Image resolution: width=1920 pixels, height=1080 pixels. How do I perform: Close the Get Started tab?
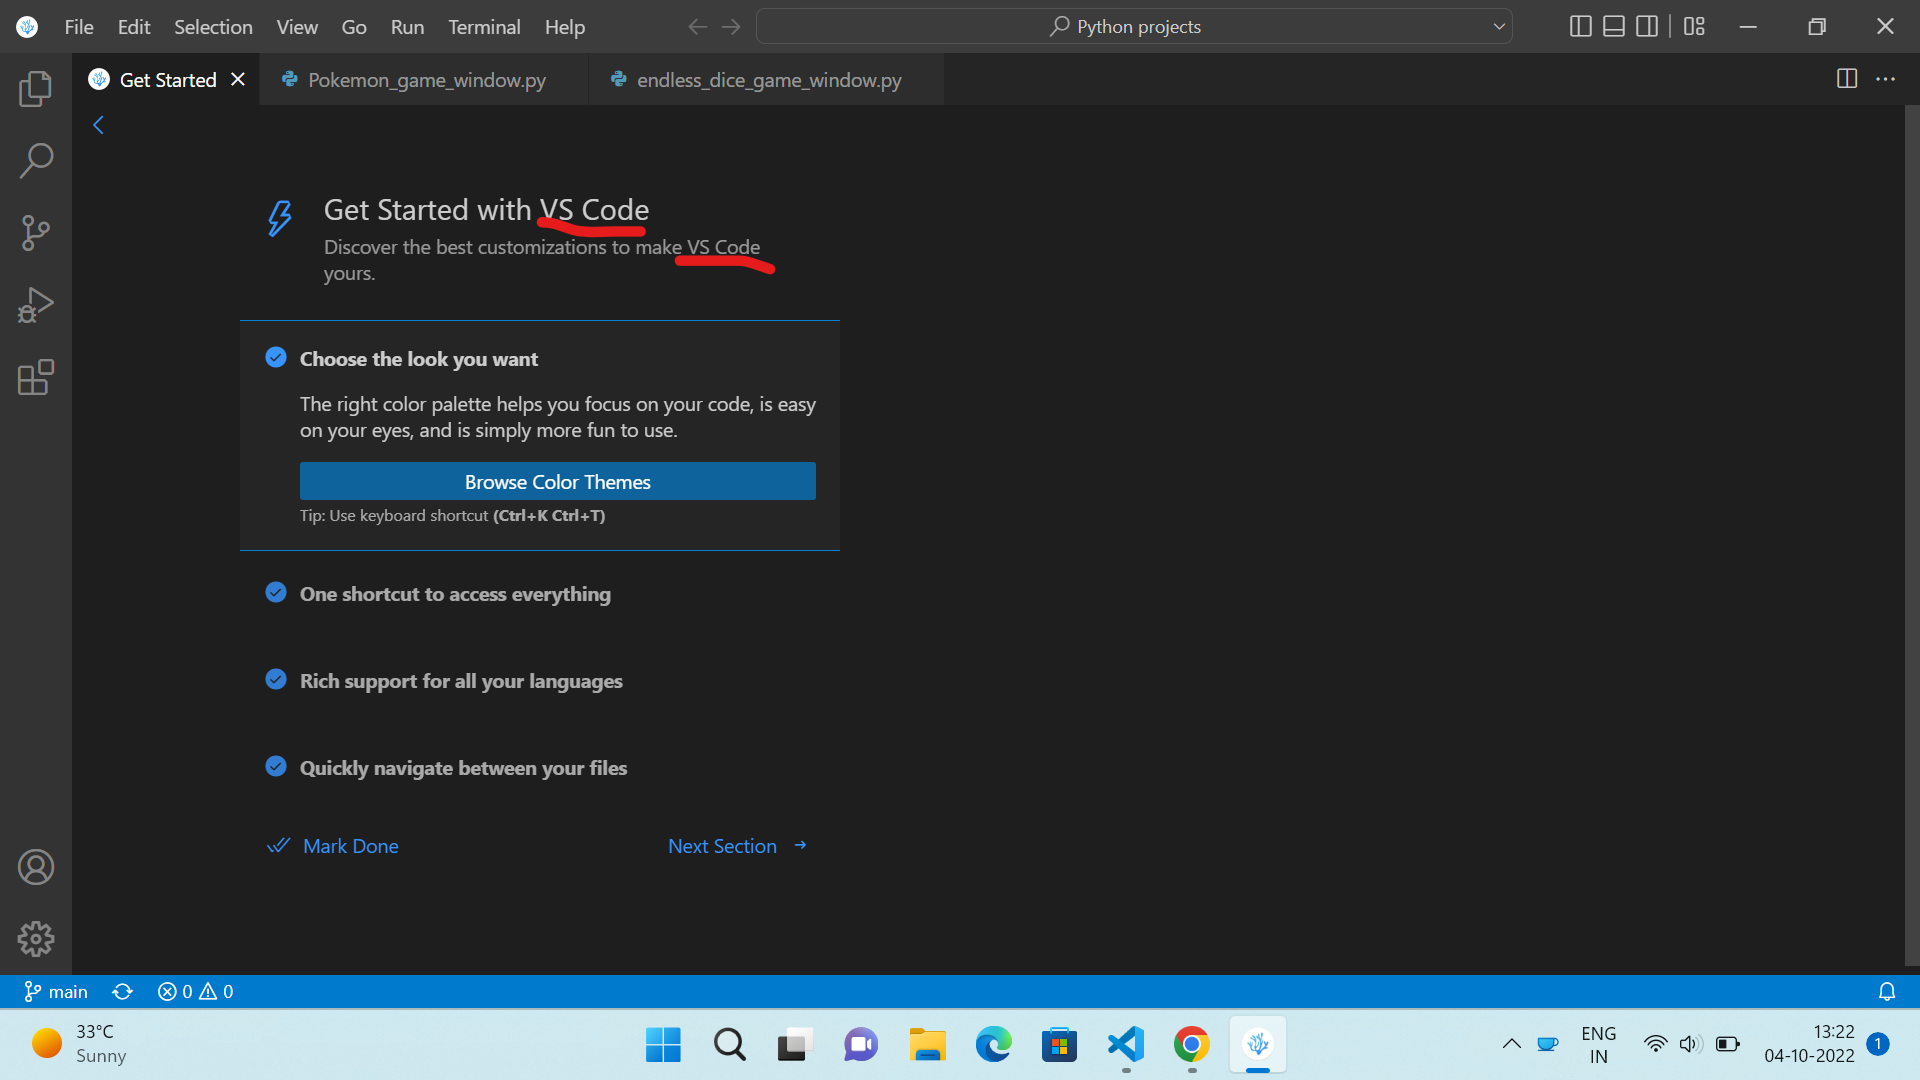238,79
